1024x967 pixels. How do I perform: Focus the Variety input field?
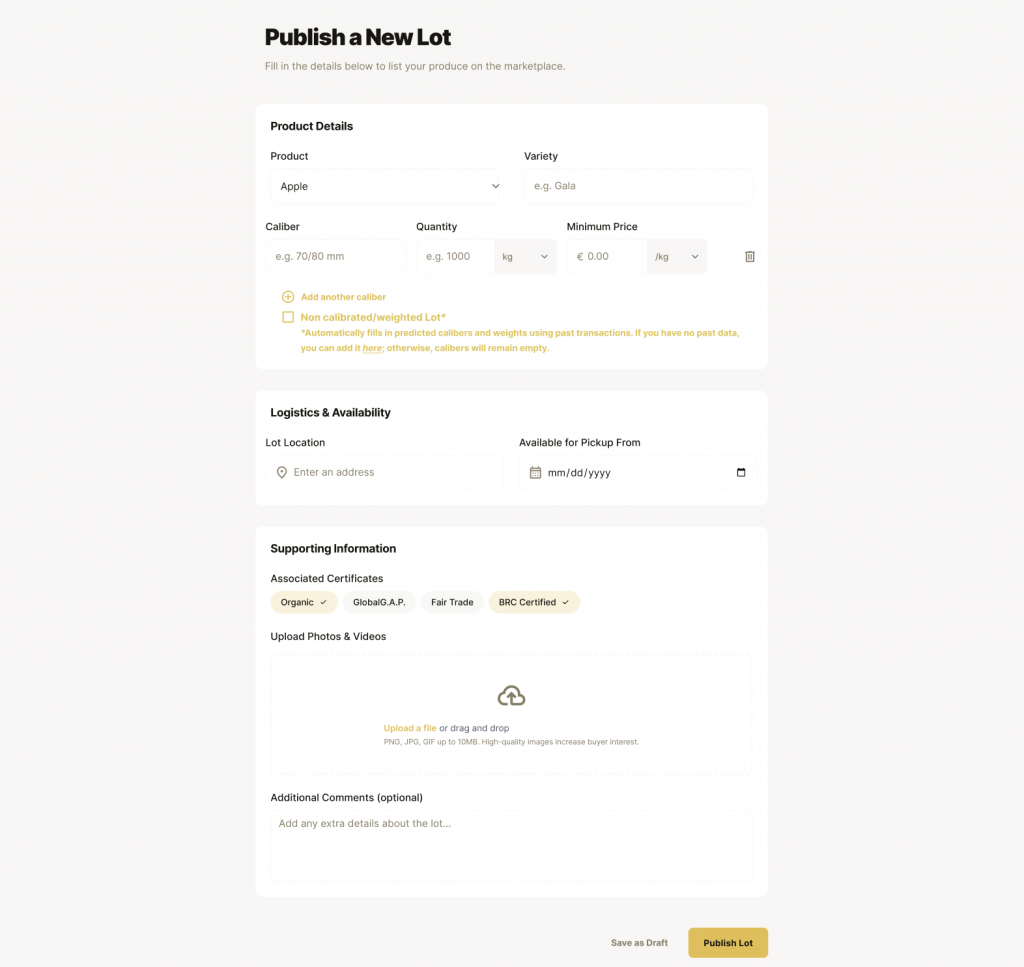pyautogui.click(x=638, y=186)
